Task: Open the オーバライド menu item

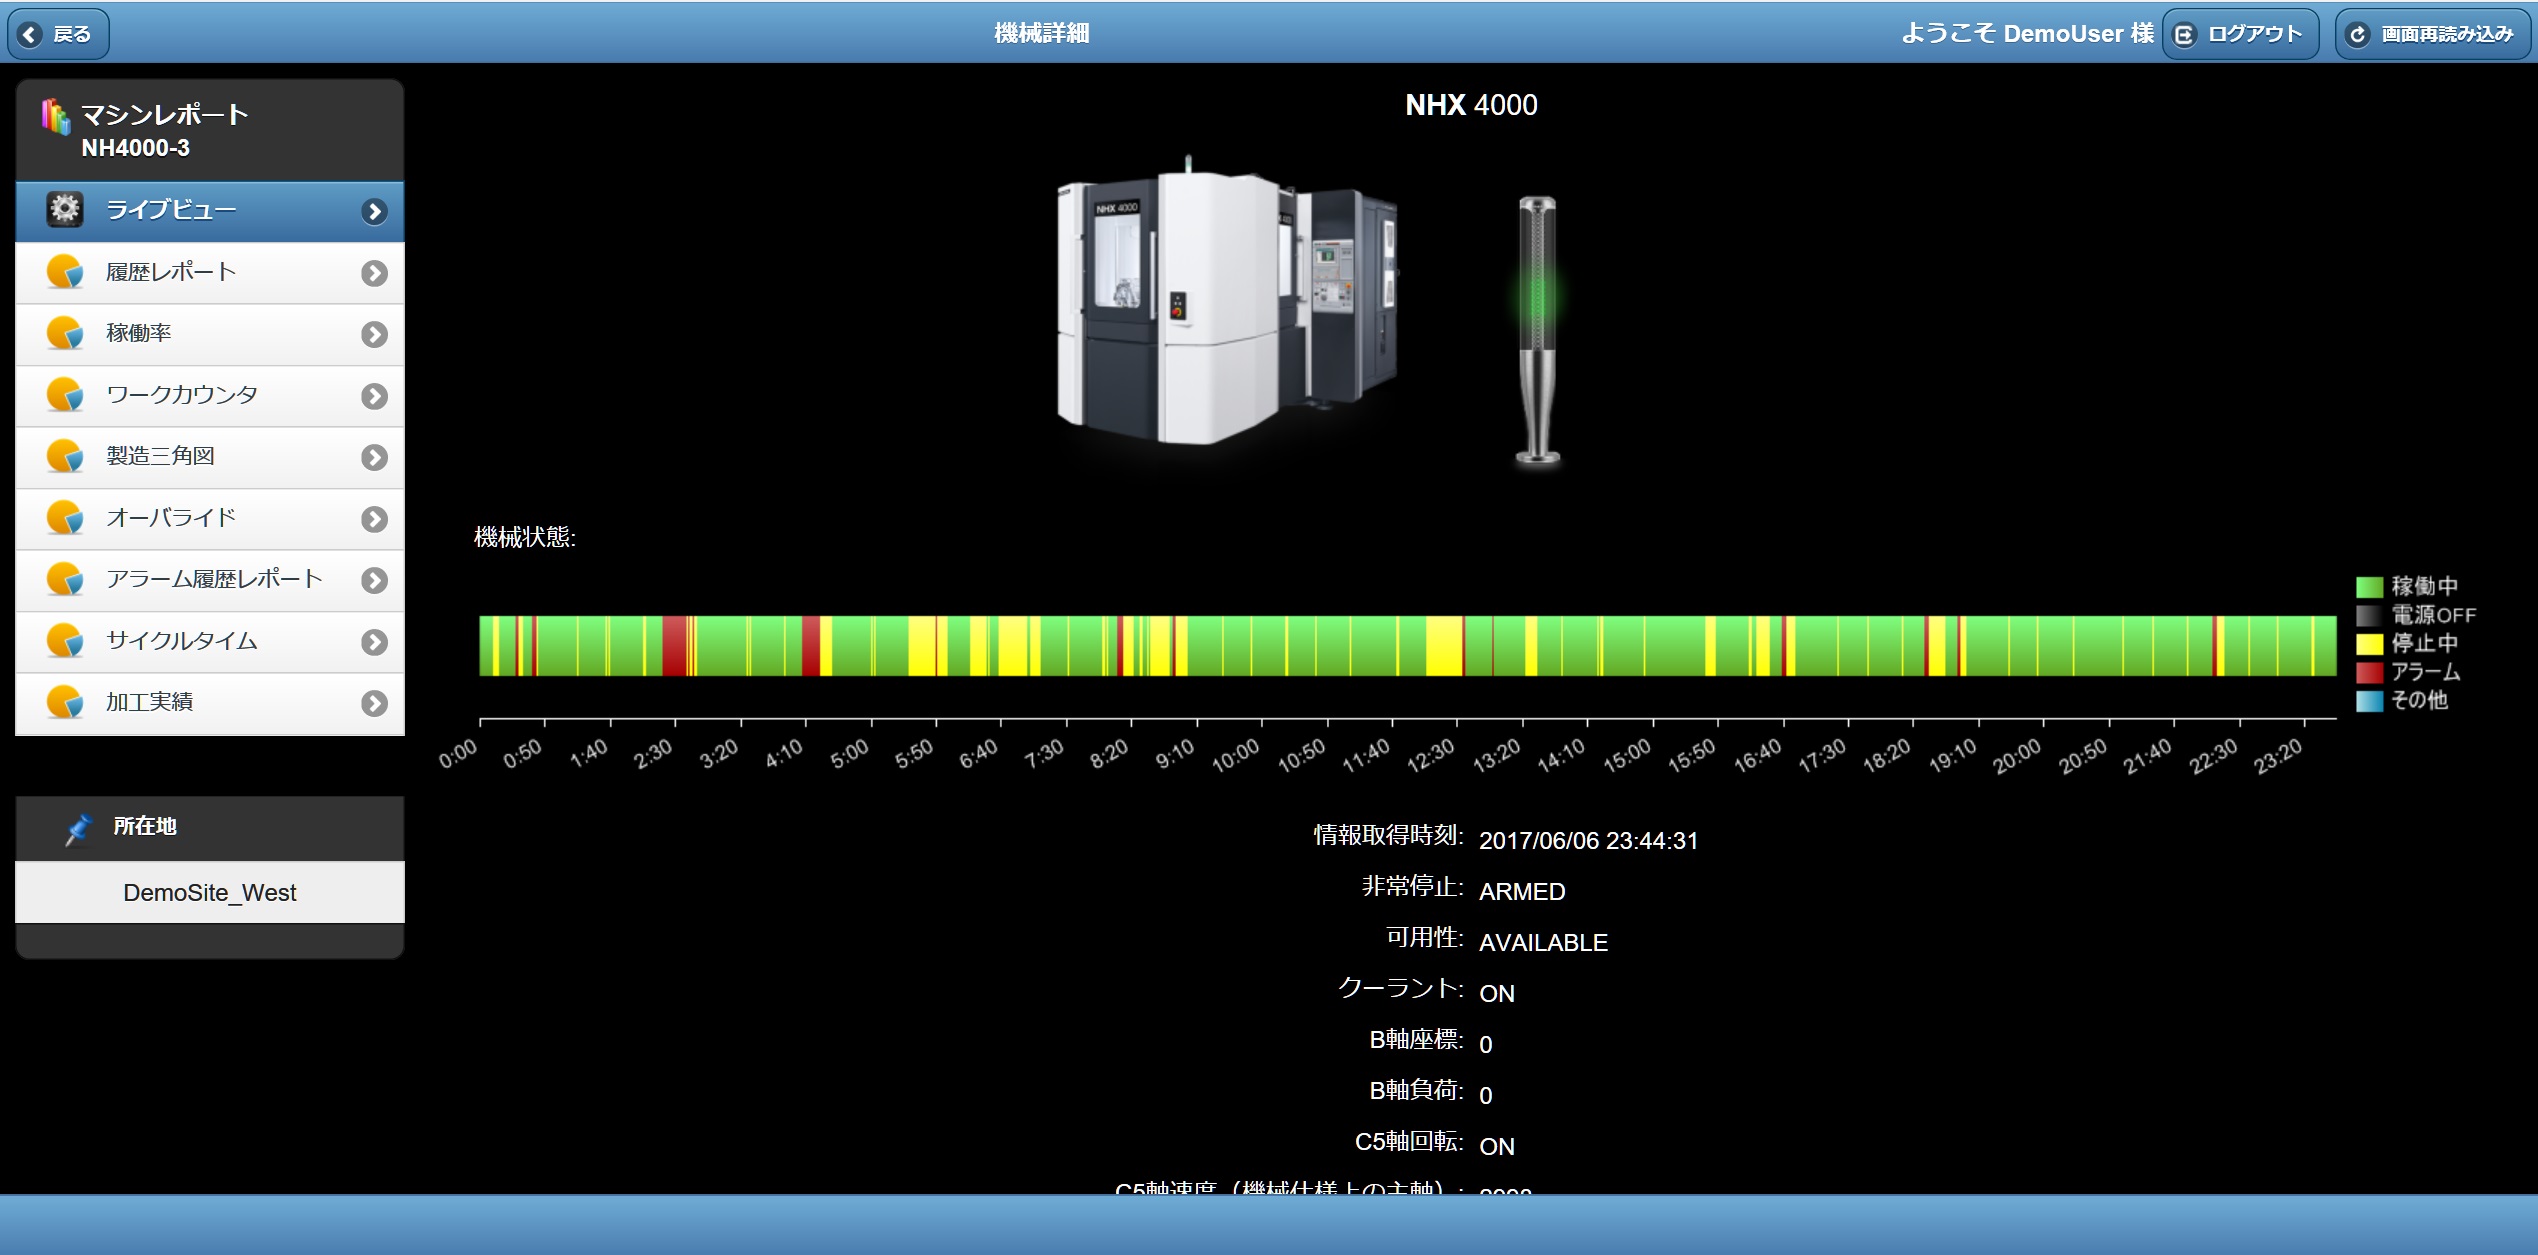Action: click(210, 519)
